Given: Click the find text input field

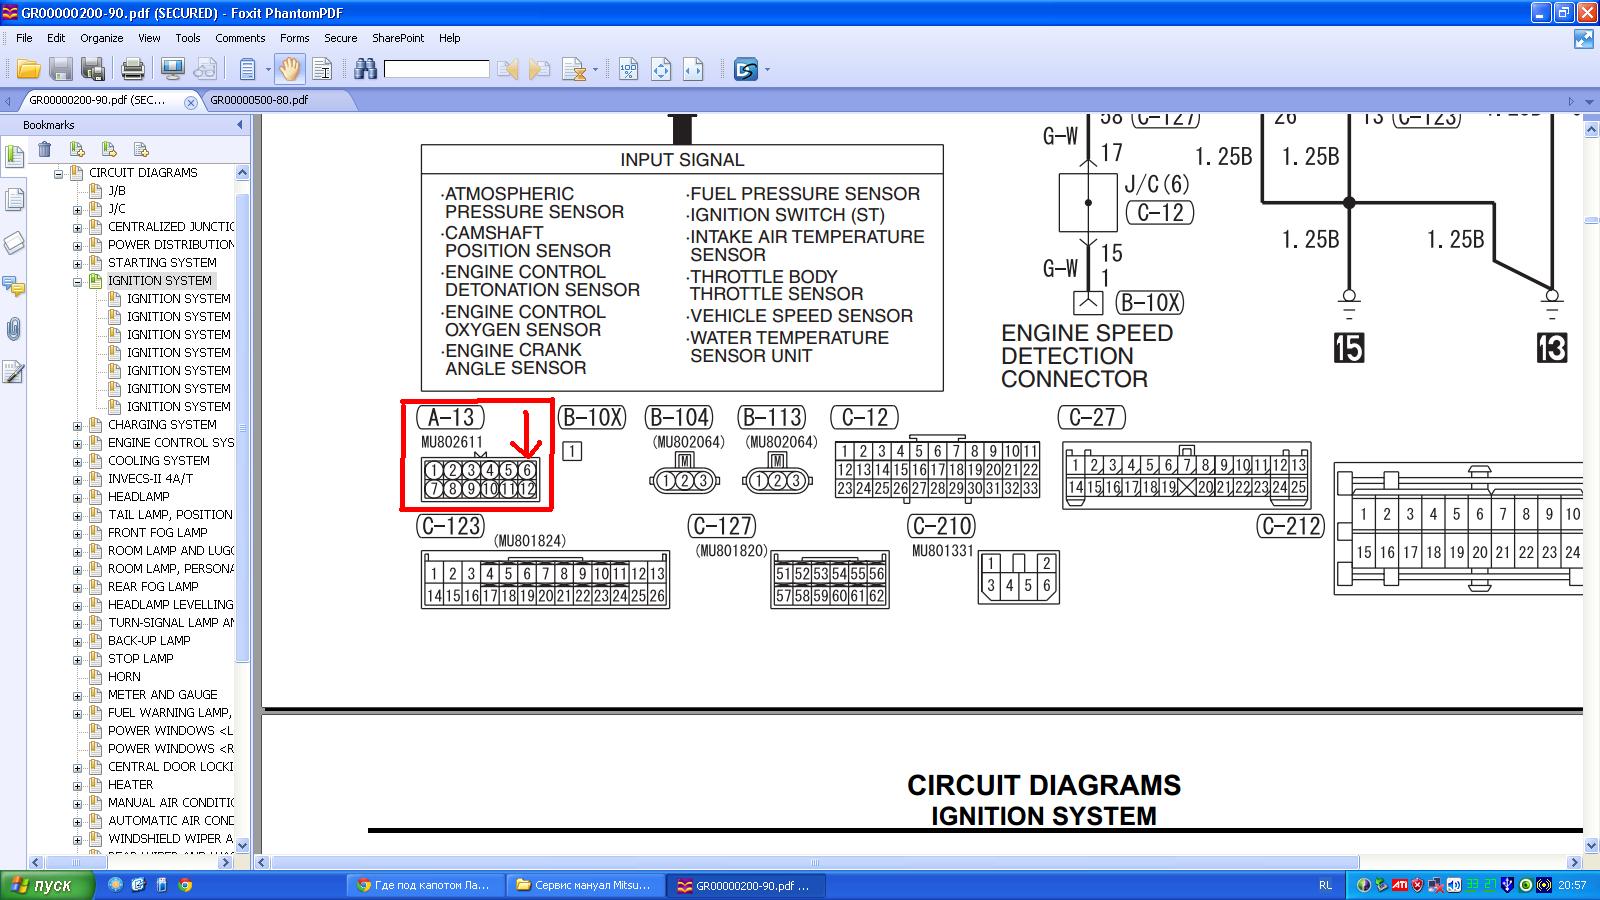Looking at the screenshot, I should coord(436,69).
